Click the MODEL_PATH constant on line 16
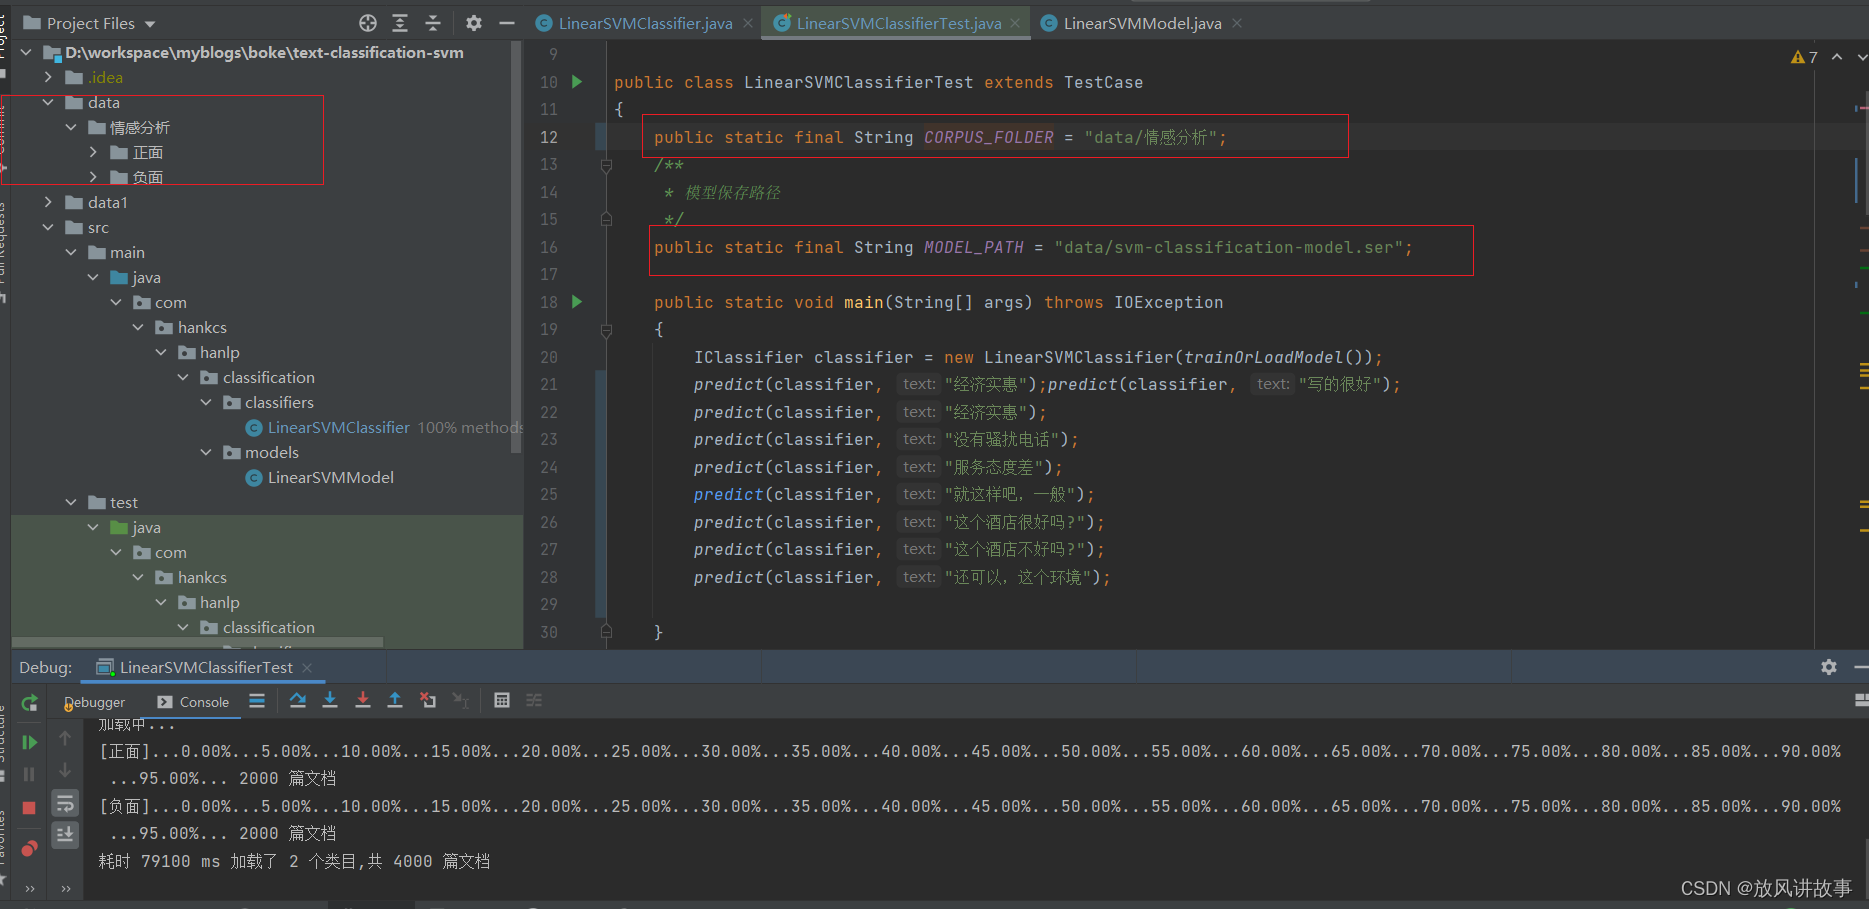 973,247
